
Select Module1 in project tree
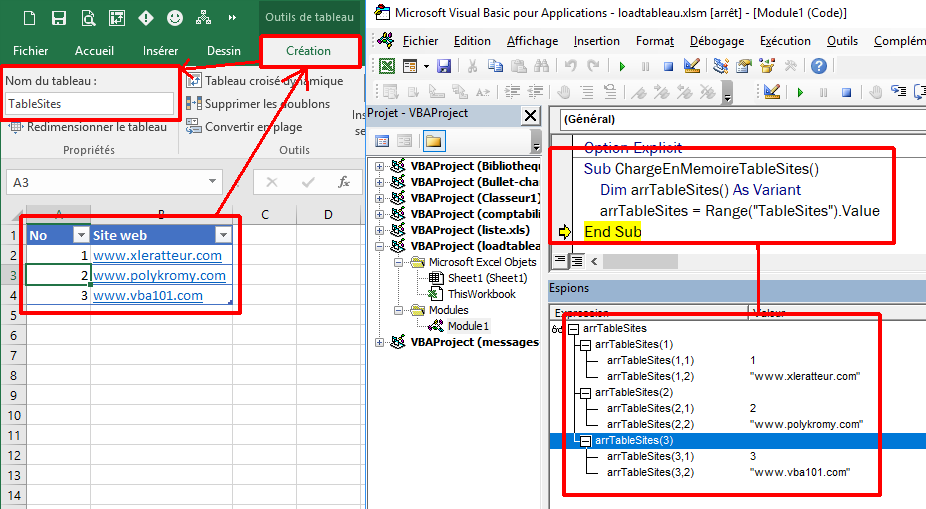pyautogui.click(x=468, y=326)
